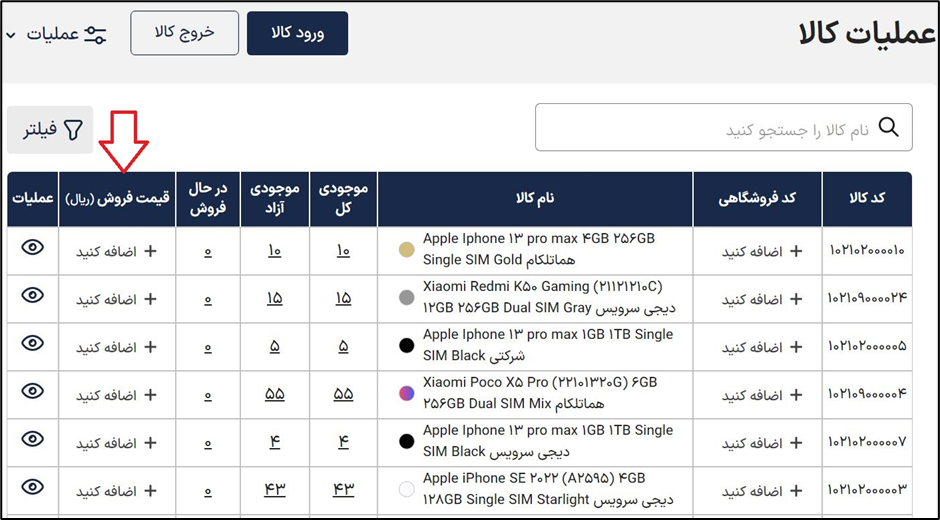Add store code for product 1021090000024
Viewport: 940px width, 520px height.
(x=762, y=299)
